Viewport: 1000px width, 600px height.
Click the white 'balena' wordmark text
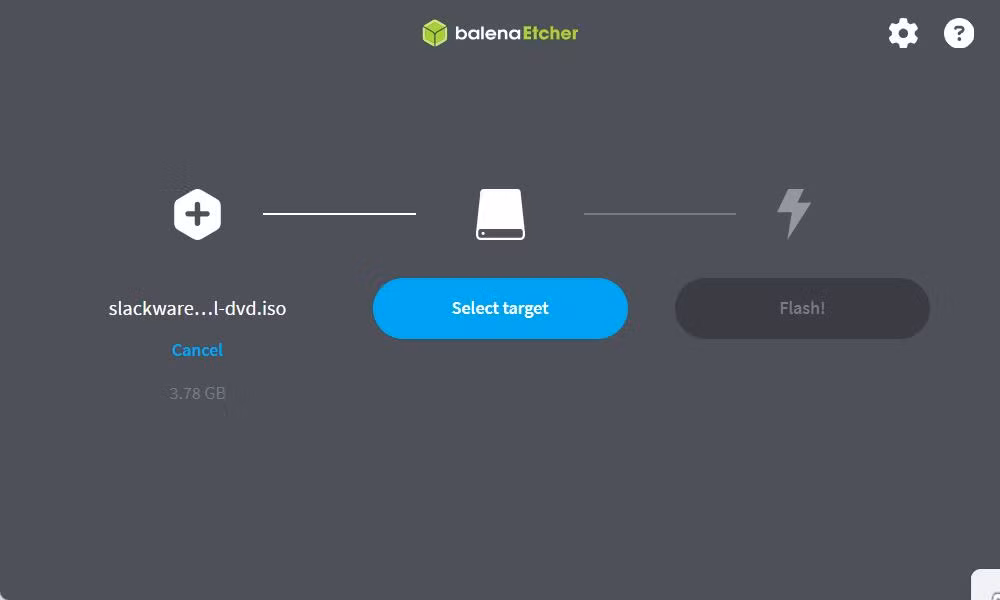point(488,33)
